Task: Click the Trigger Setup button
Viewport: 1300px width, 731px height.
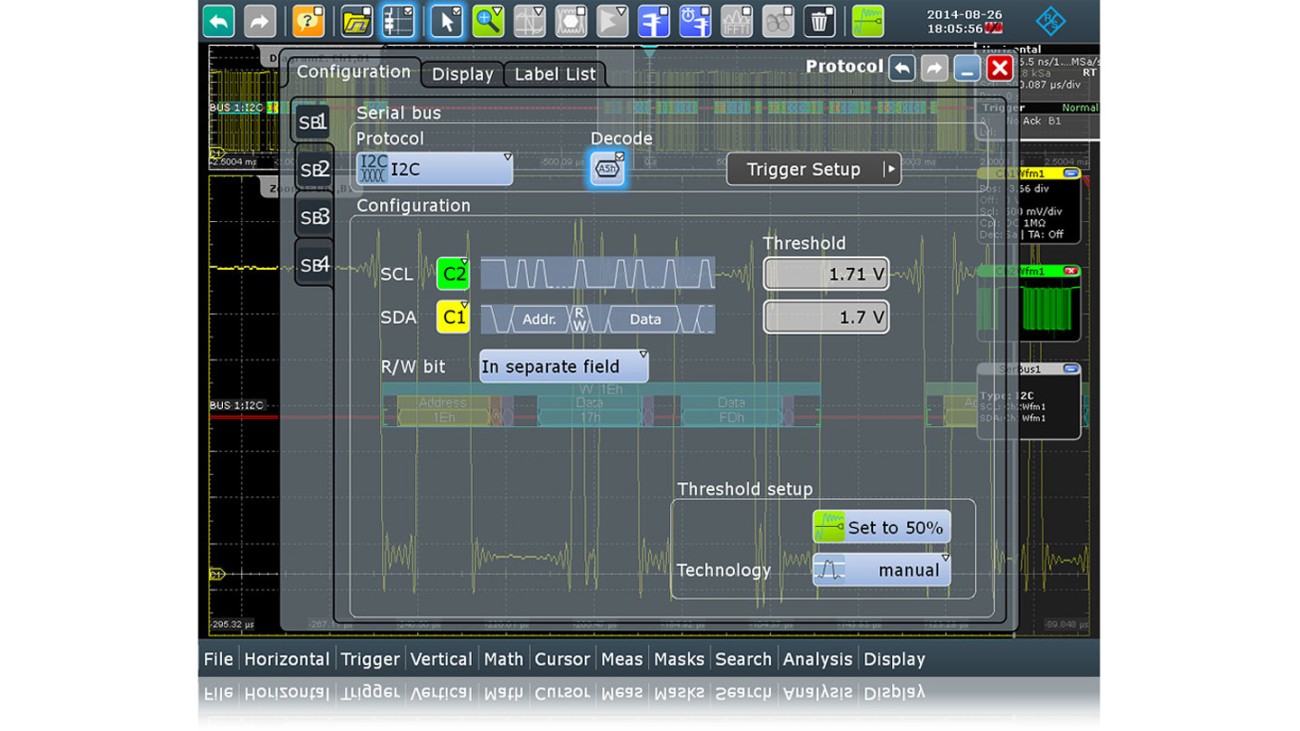Action: tap(812, 169)
